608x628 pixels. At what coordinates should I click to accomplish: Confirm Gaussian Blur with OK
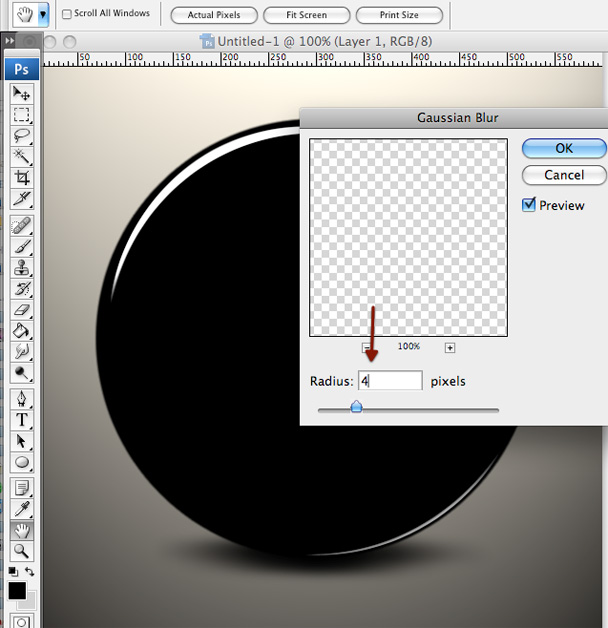click(564, 148)
